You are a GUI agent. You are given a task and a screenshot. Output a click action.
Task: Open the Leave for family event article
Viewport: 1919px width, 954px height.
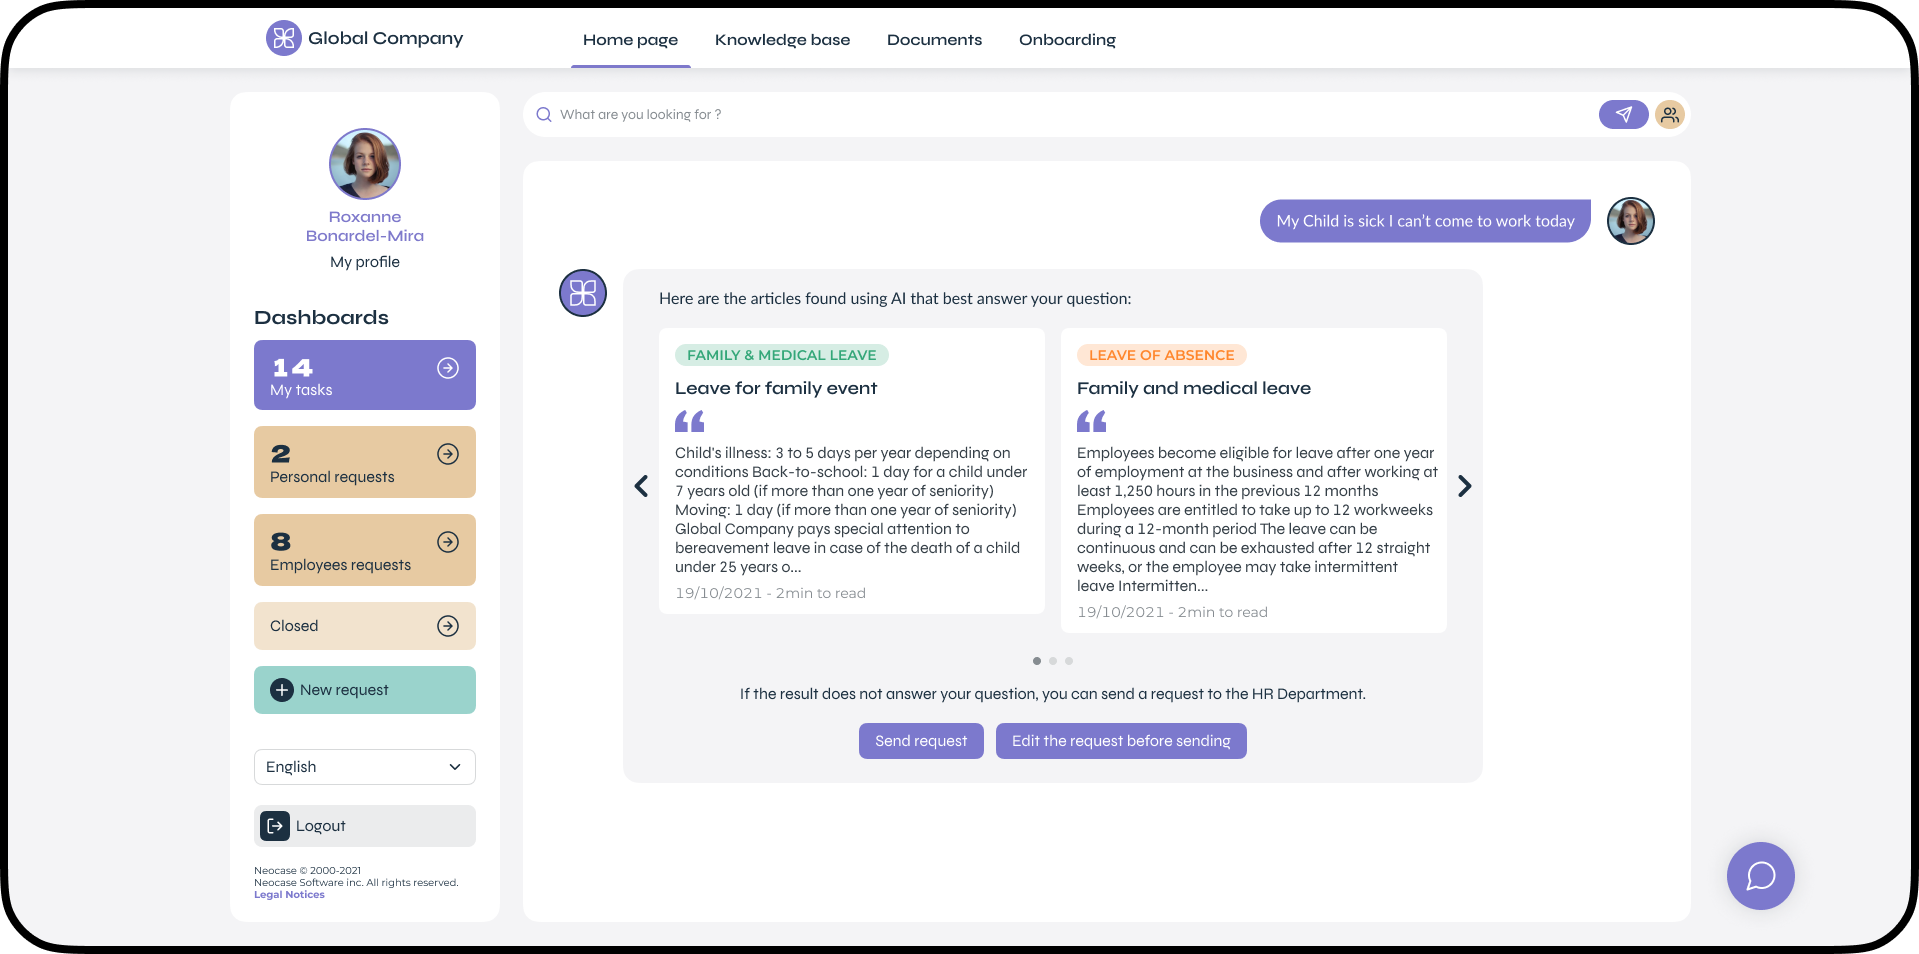(775, 388)
